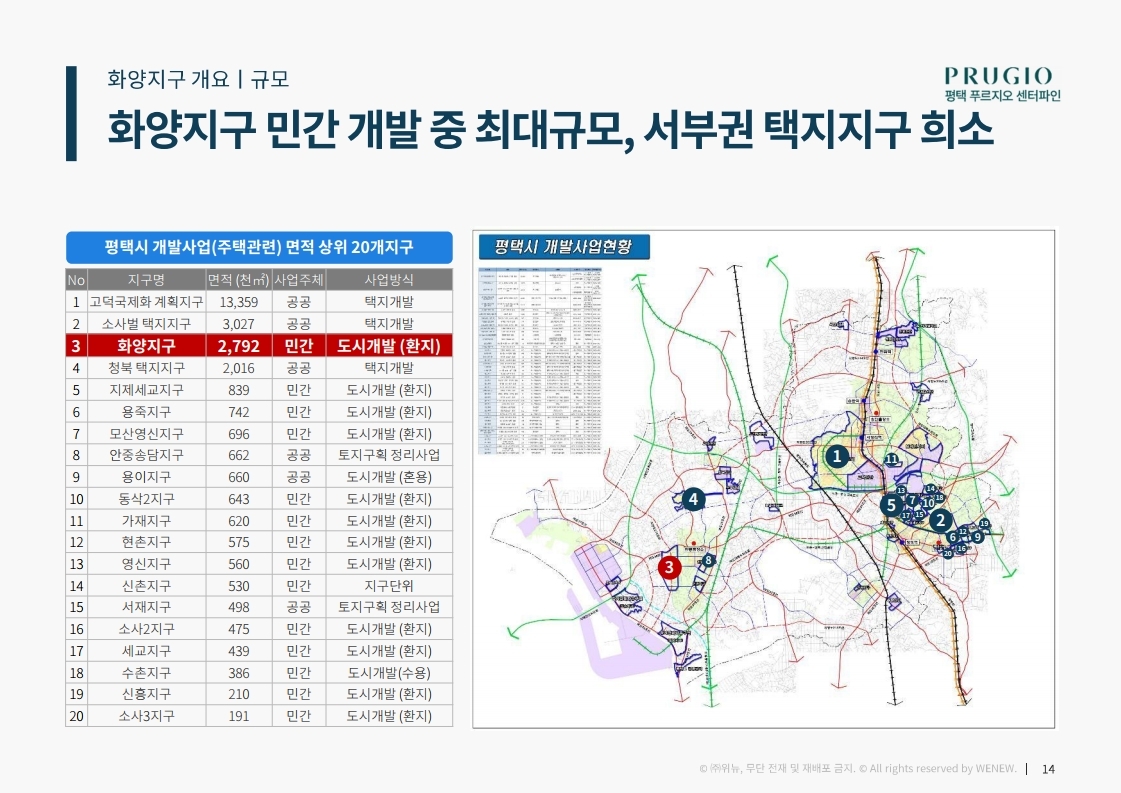This screenshot has width=1121, height=793.
Task: Click the area value '3,027'
Action: 239,324
